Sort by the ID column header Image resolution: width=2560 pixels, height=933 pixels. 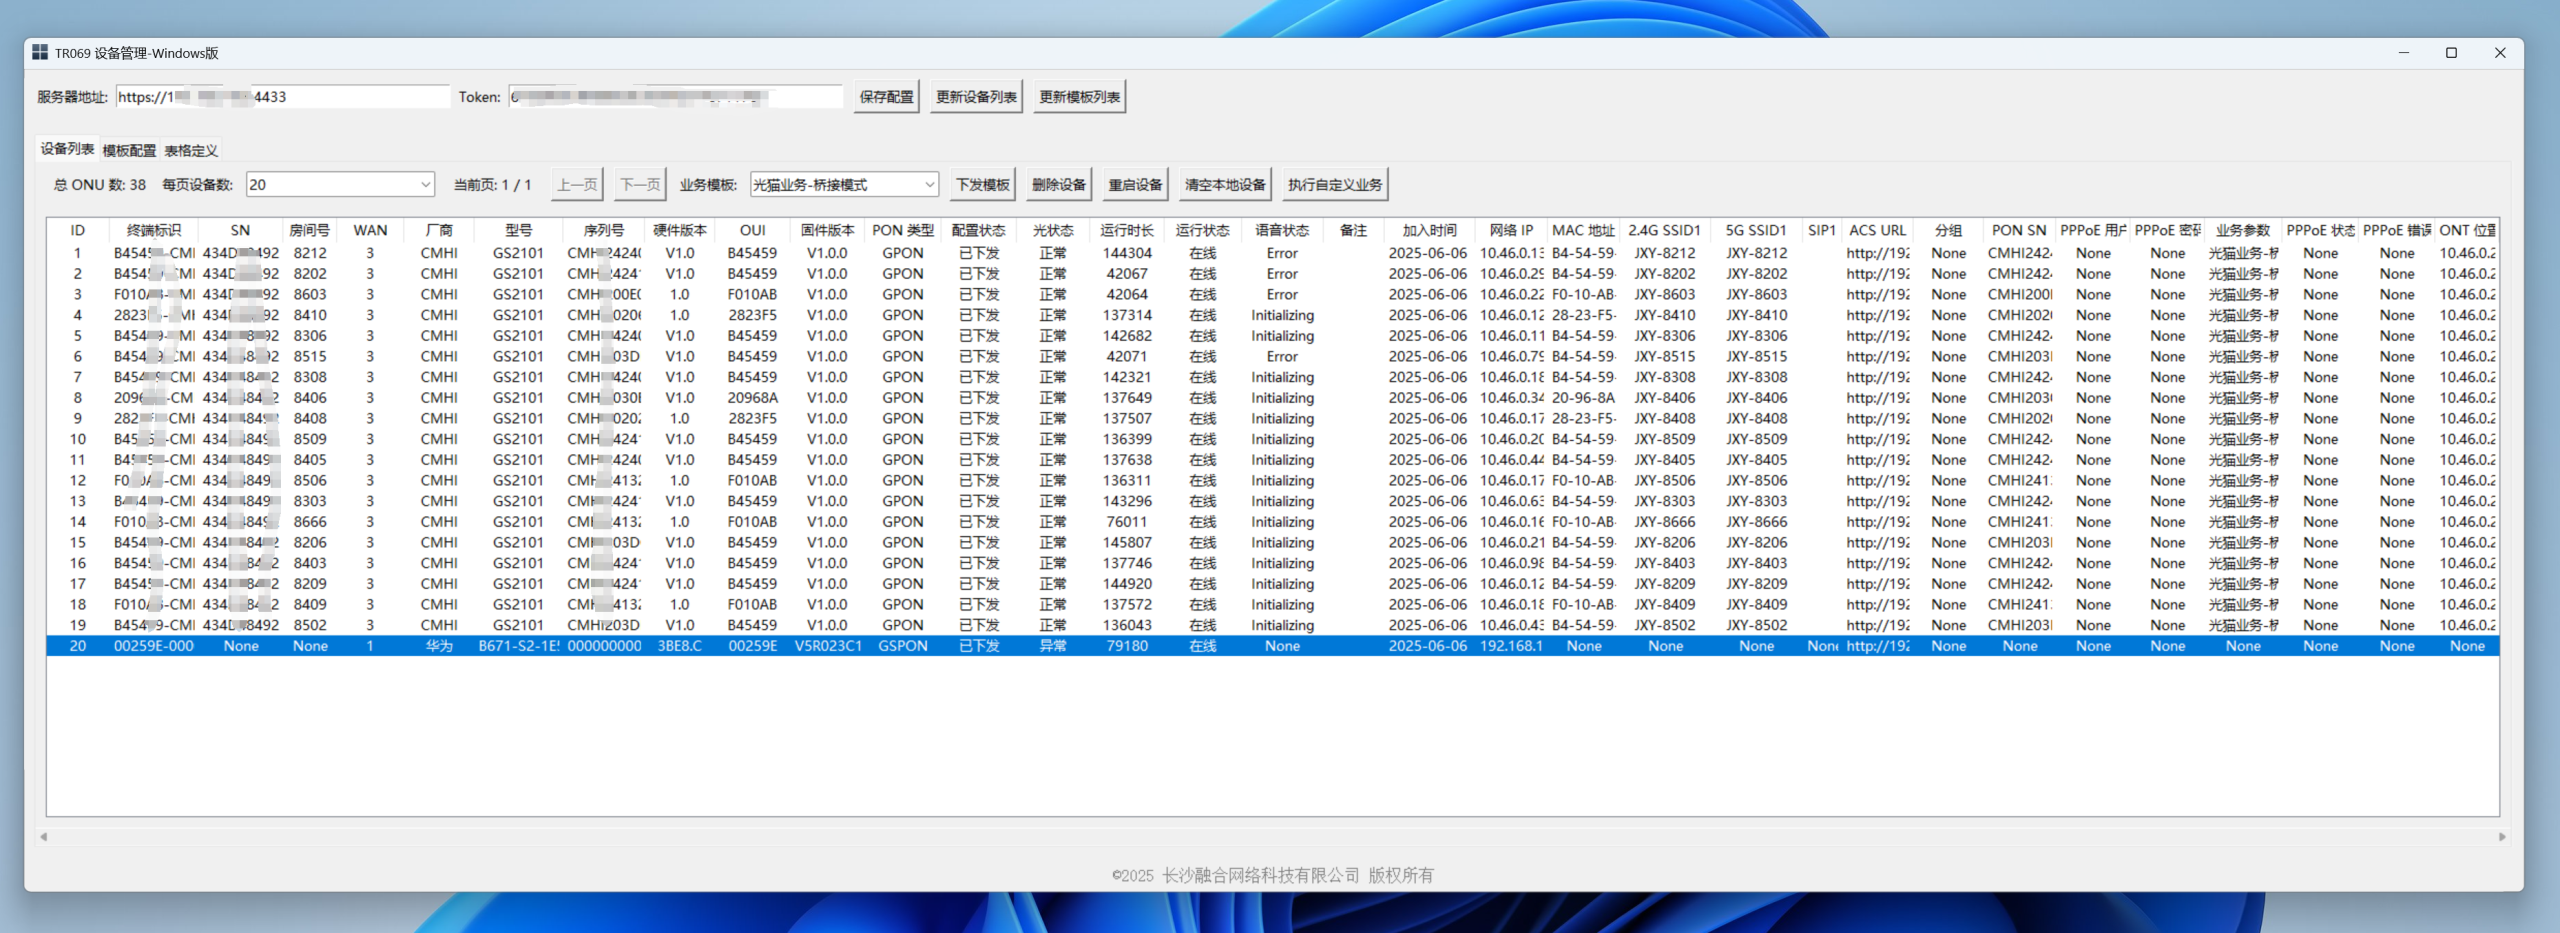(x=77, y=230)
